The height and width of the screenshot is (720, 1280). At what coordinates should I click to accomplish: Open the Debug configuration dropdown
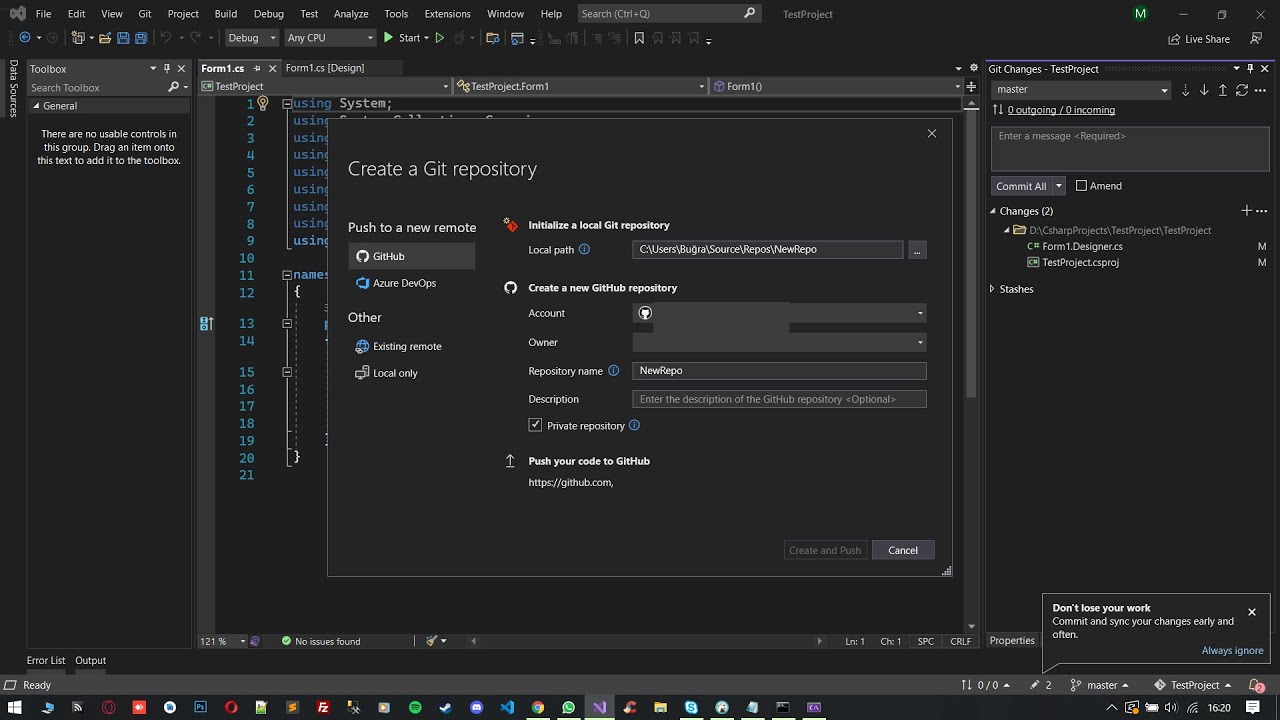click(251, 38)
